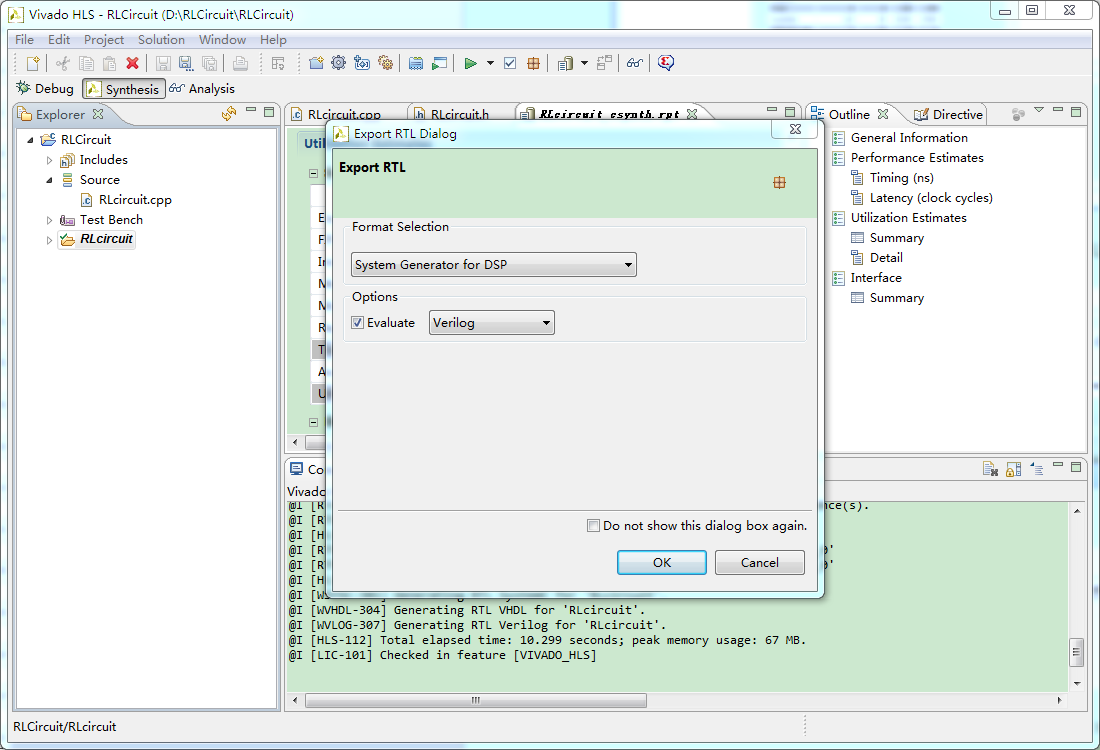Open project settings gear icon in toolbar

[x=338, y=63]
